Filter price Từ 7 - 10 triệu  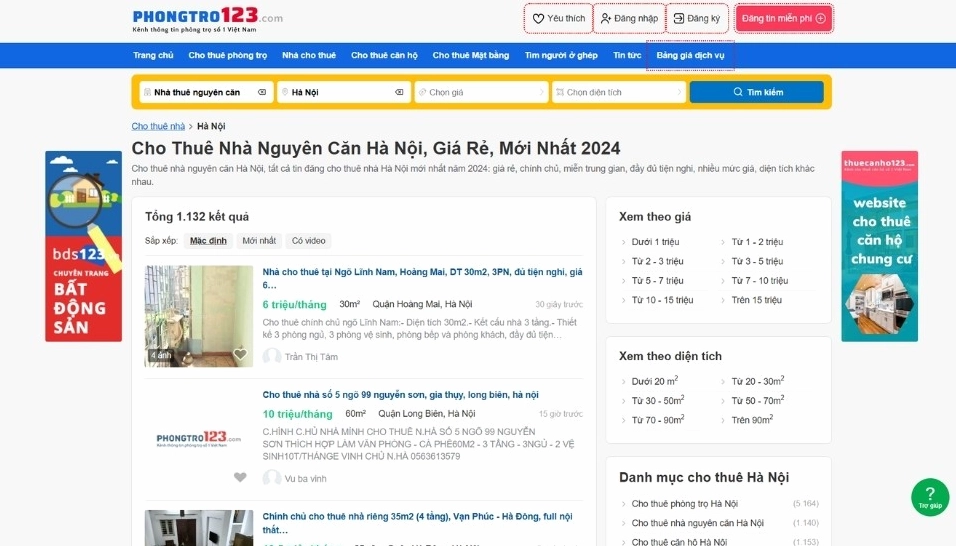point(760,281)
